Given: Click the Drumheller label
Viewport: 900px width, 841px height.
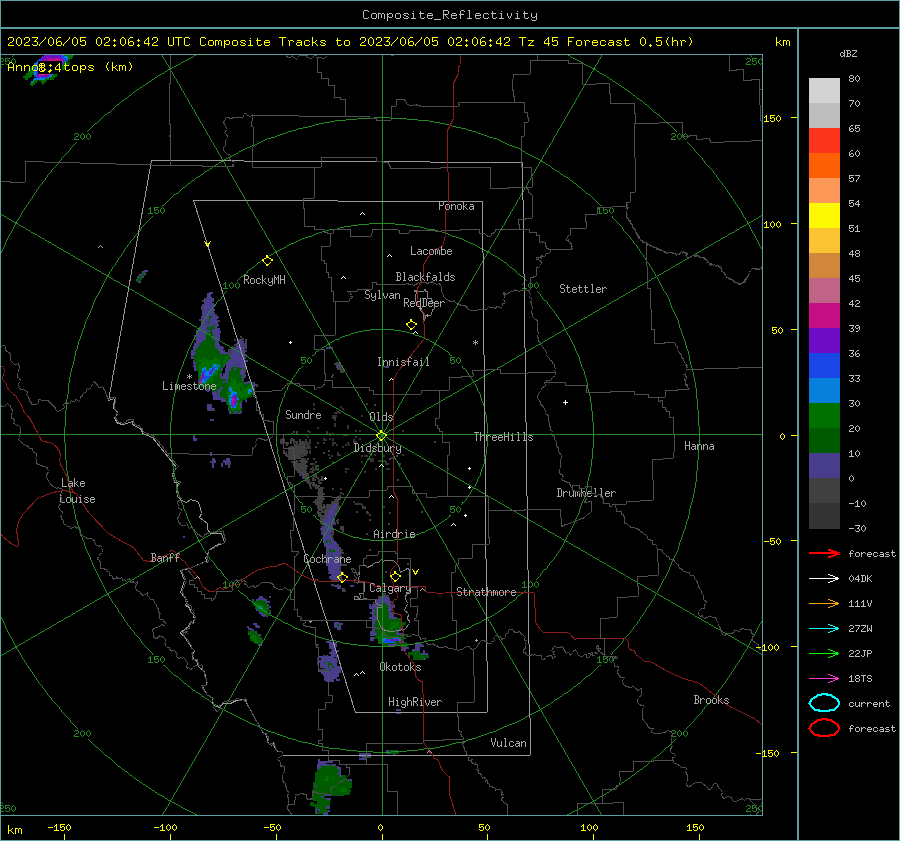Looking at the screenshot, I should pyautogui.click(x=586, y=493).
